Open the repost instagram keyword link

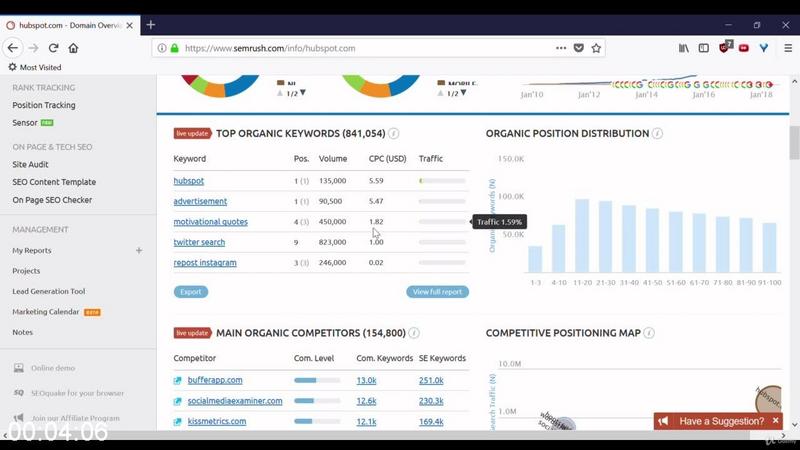(205, 263)
